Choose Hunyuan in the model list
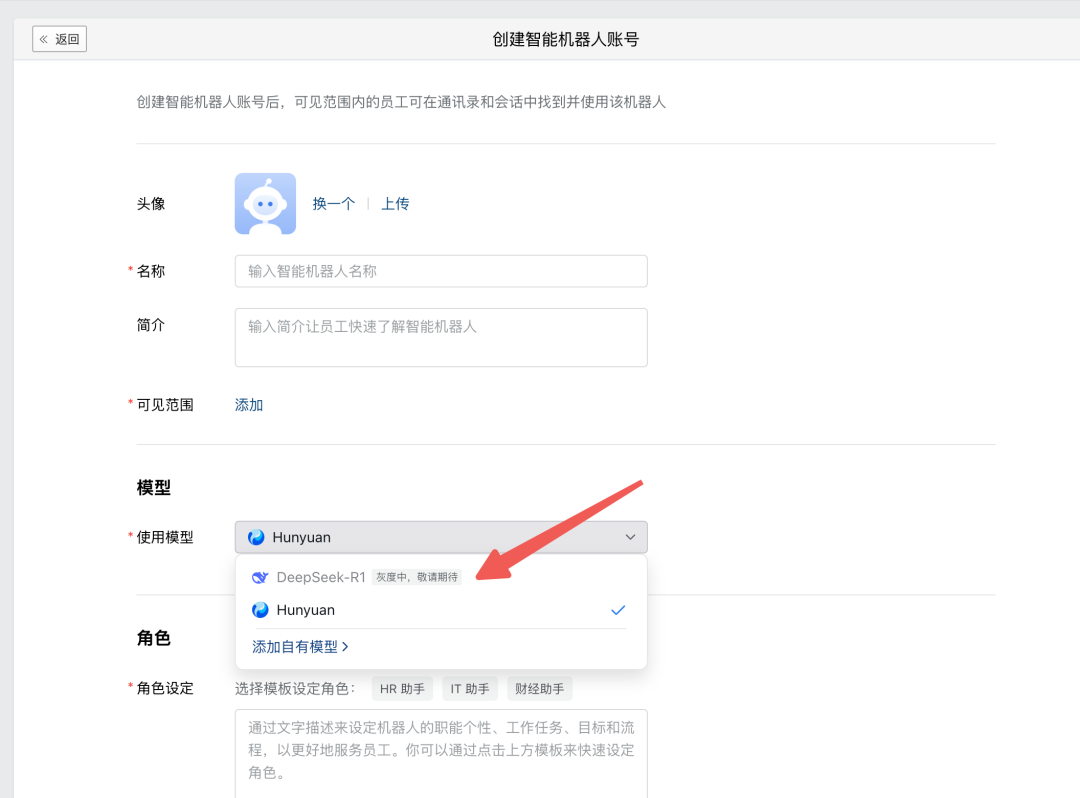This screenshot has height=798, width=1080. tap(305, 610)
